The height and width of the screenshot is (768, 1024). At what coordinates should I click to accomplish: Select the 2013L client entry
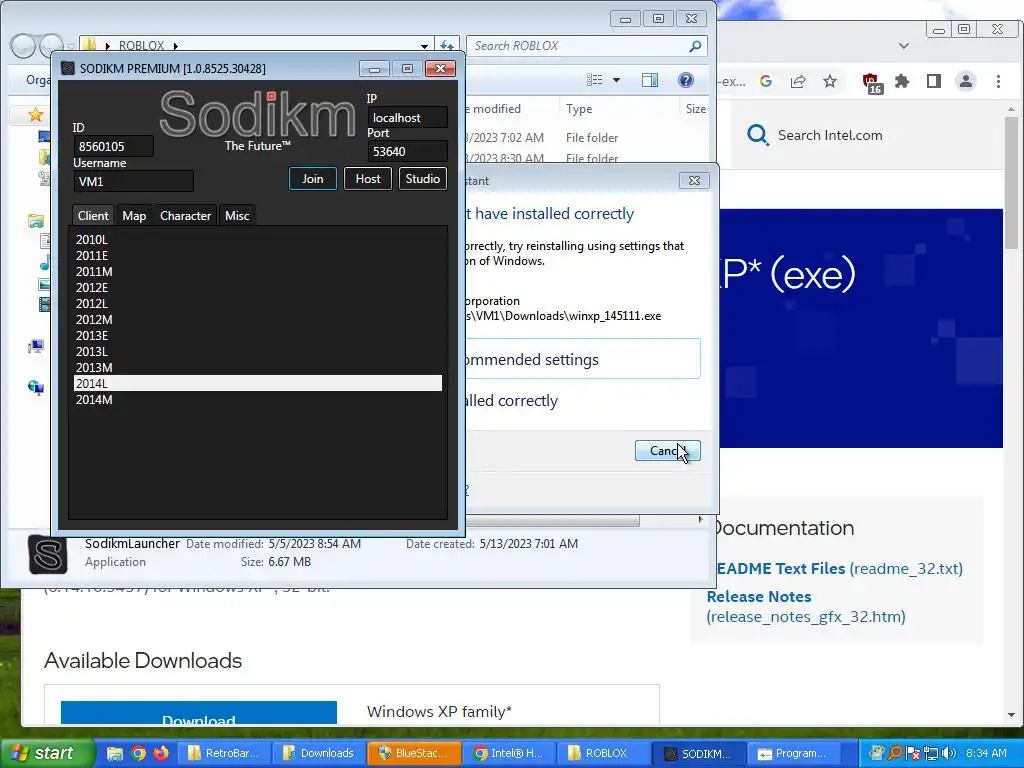pyautogui.click(x=257, y=351)
